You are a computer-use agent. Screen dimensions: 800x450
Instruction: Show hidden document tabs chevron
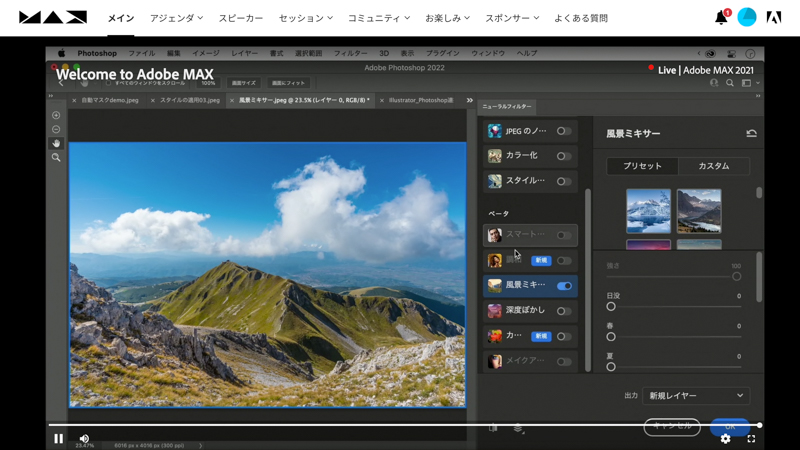click(469, 101)
